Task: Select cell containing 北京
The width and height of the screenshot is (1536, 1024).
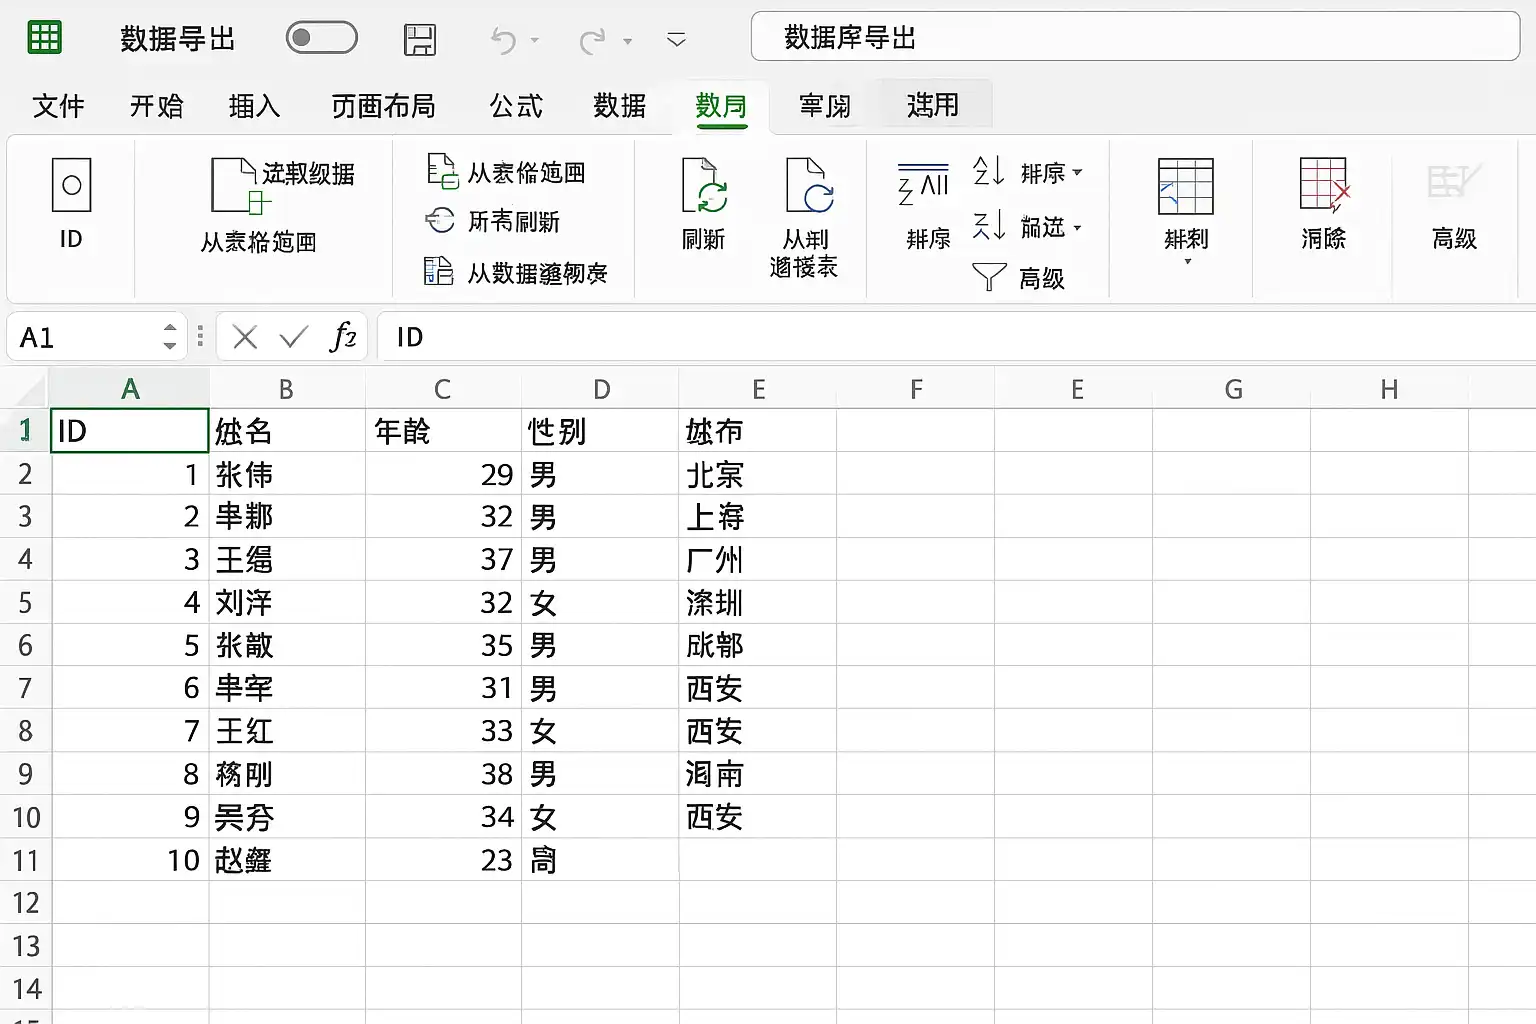Action: coord(757,474)
